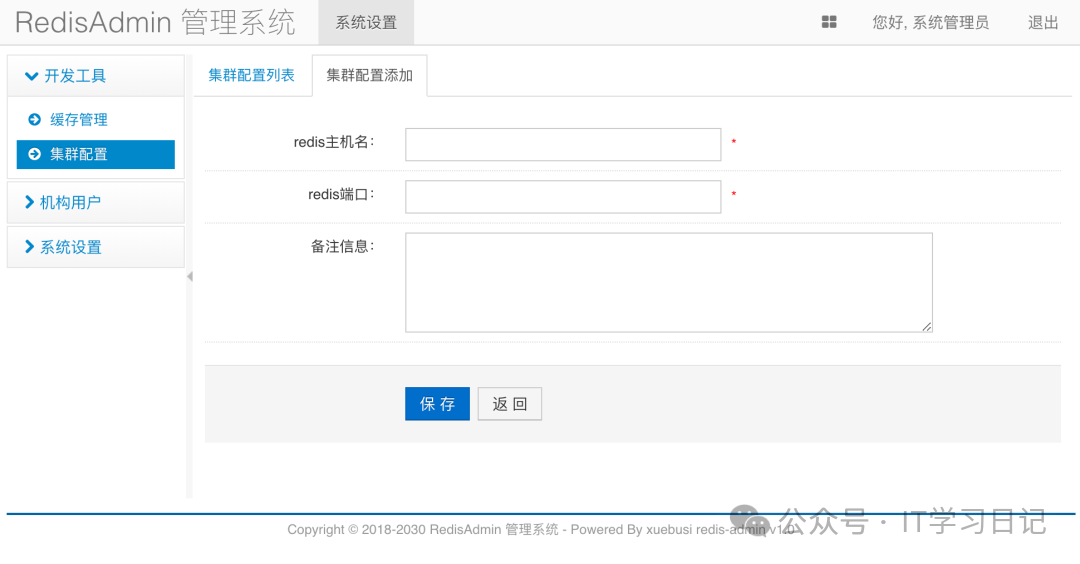Collapse sidebar with the small triangle handle
Viewport: 1080px width, 564px height.
tap(189, 277)
